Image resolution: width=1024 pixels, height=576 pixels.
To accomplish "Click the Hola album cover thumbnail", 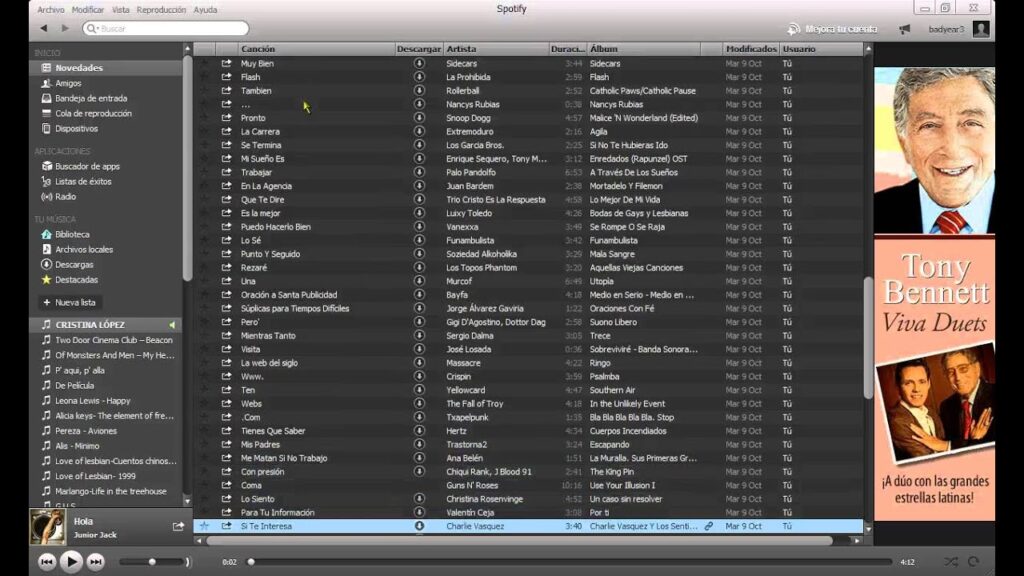I will pyautogui.click(x=48, y=526).
